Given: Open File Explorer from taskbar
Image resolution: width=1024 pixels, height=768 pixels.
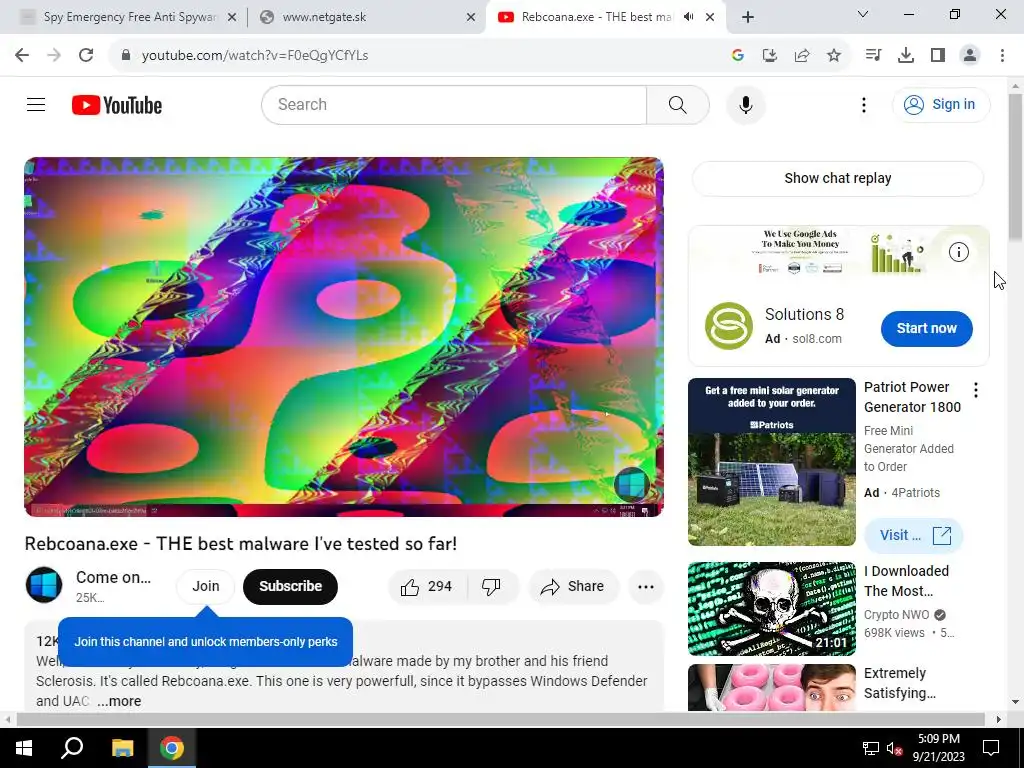Looking at the screenshot, I should [122, 748].
